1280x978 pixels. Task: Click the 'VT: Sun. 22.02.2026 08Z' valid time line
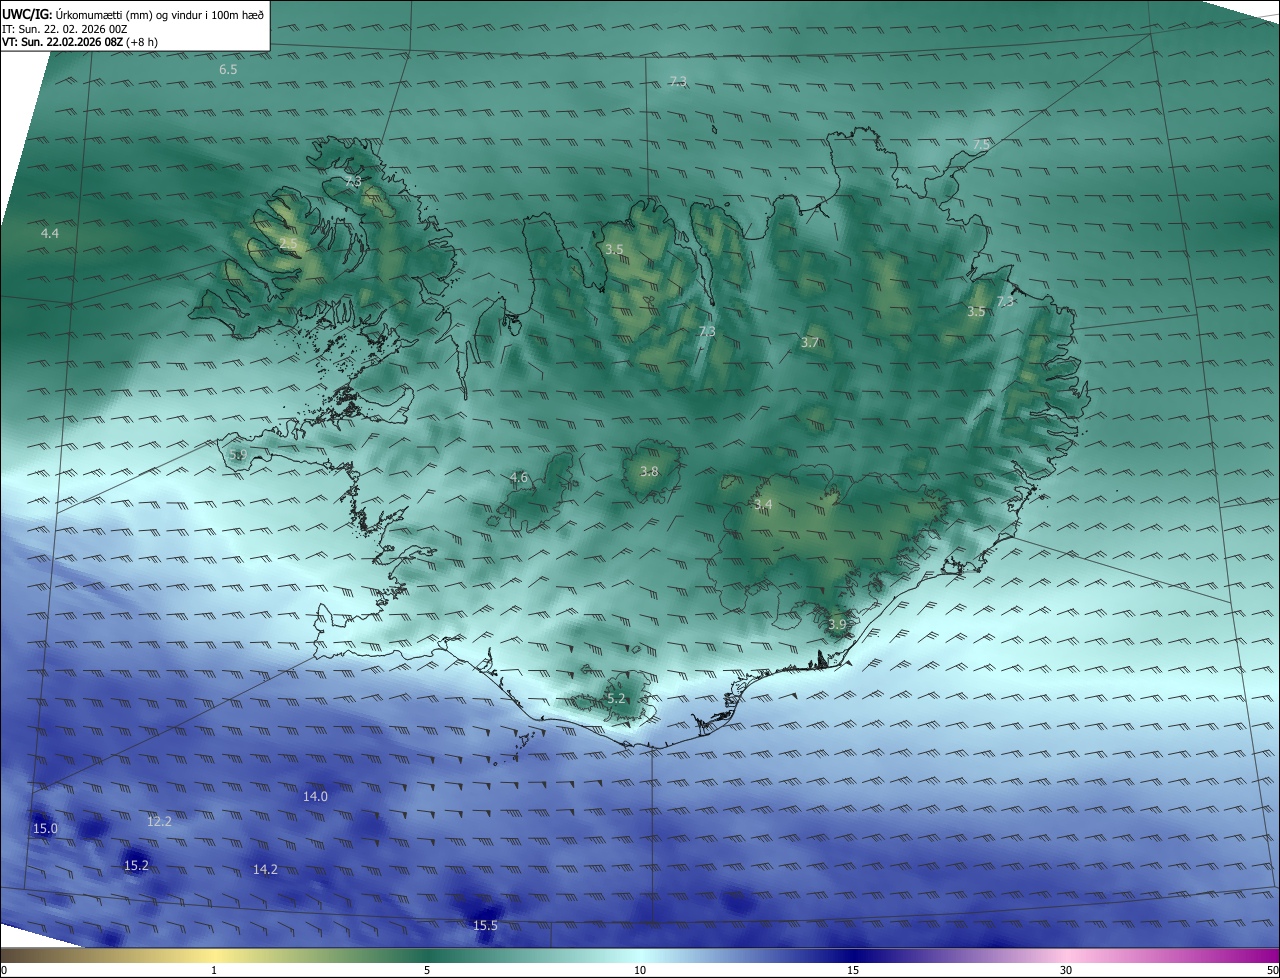pos(80,42)
